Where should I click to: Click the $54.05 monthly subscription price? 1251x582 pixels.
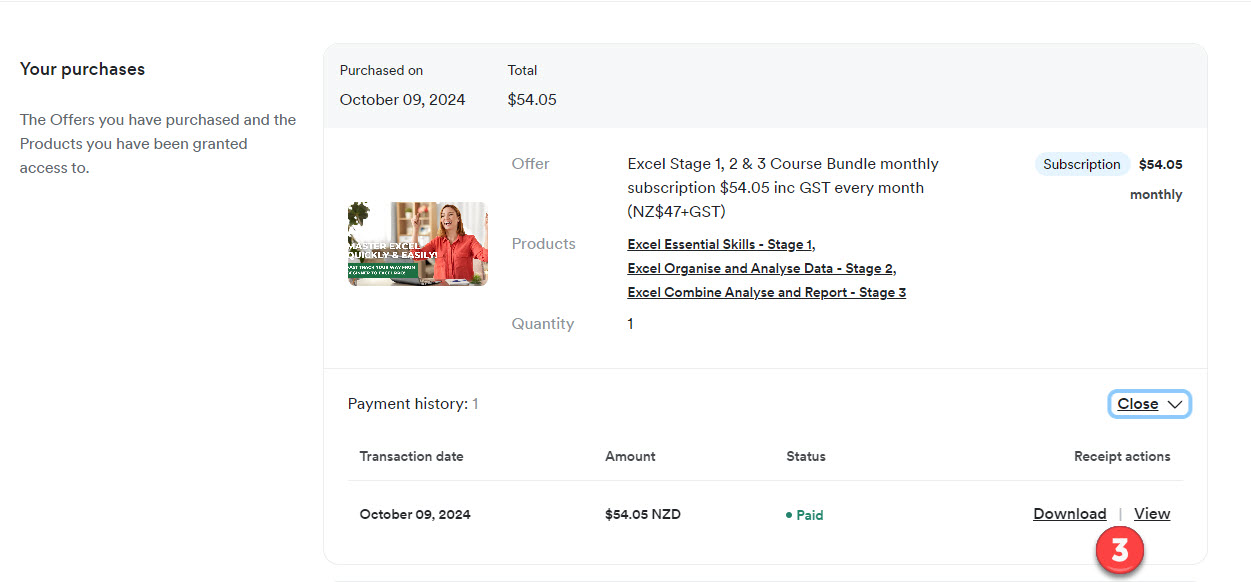(1160, 165)
